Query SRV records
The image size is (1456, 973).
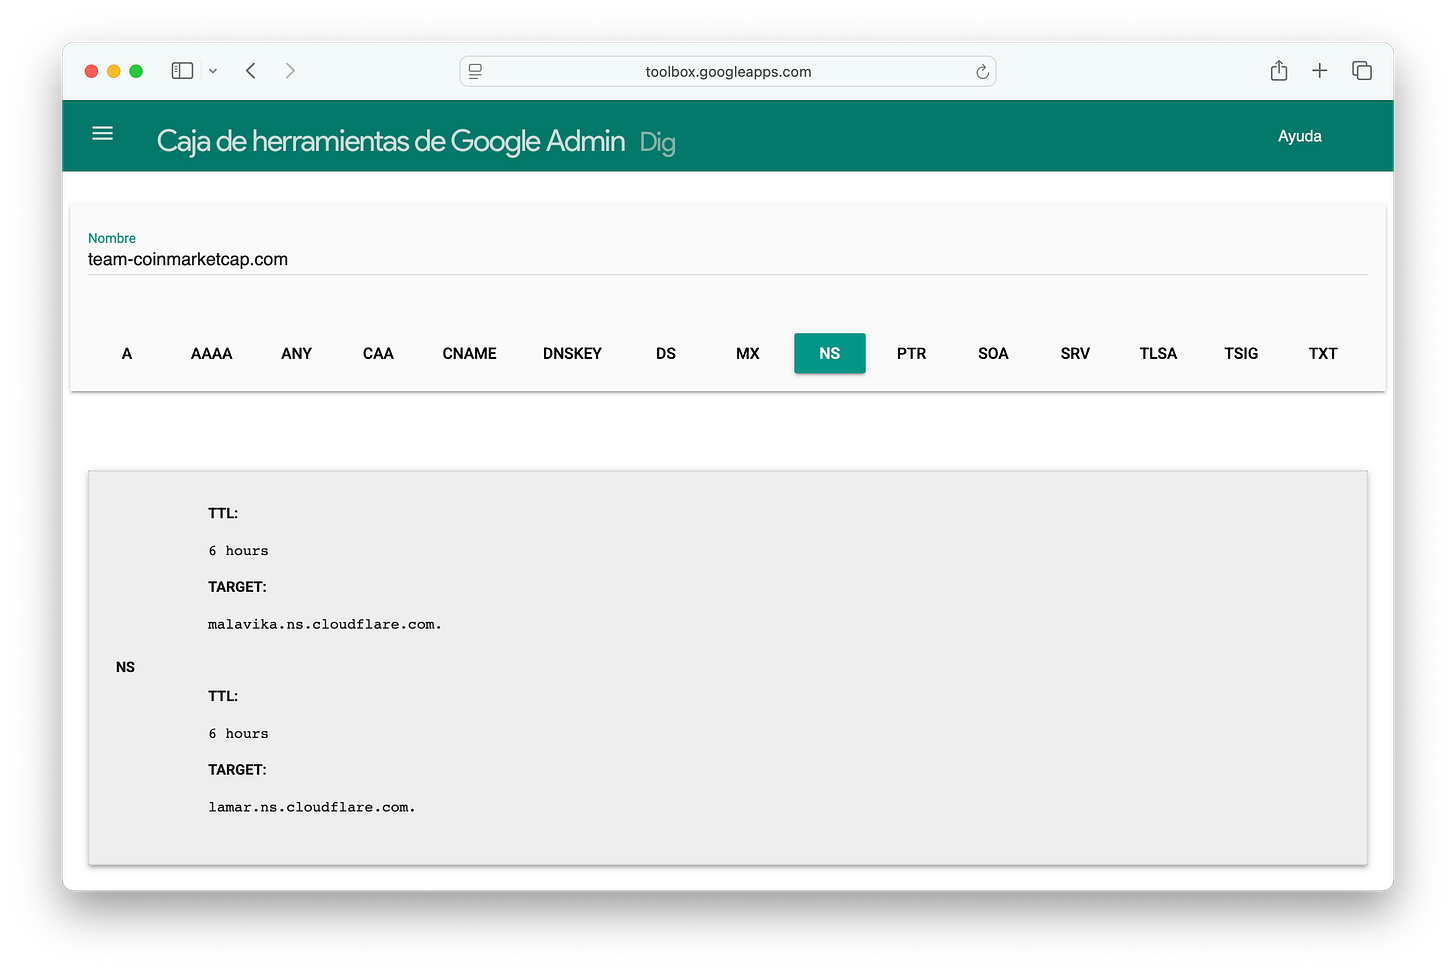(x=1075, y=354)
